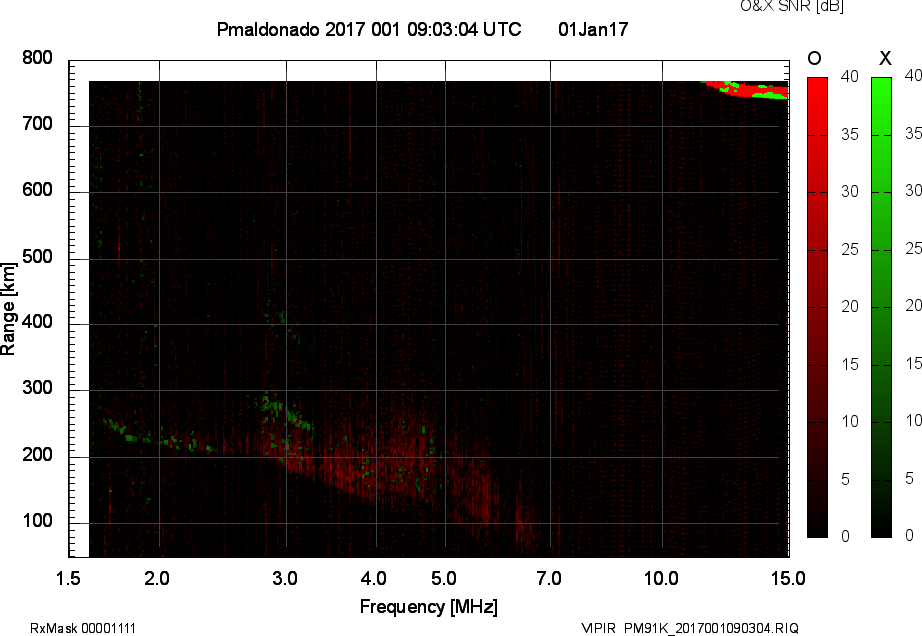Click the 7.0 frequency tick label
This screenshot has width=922, height=636.
(x=549, y=578)
